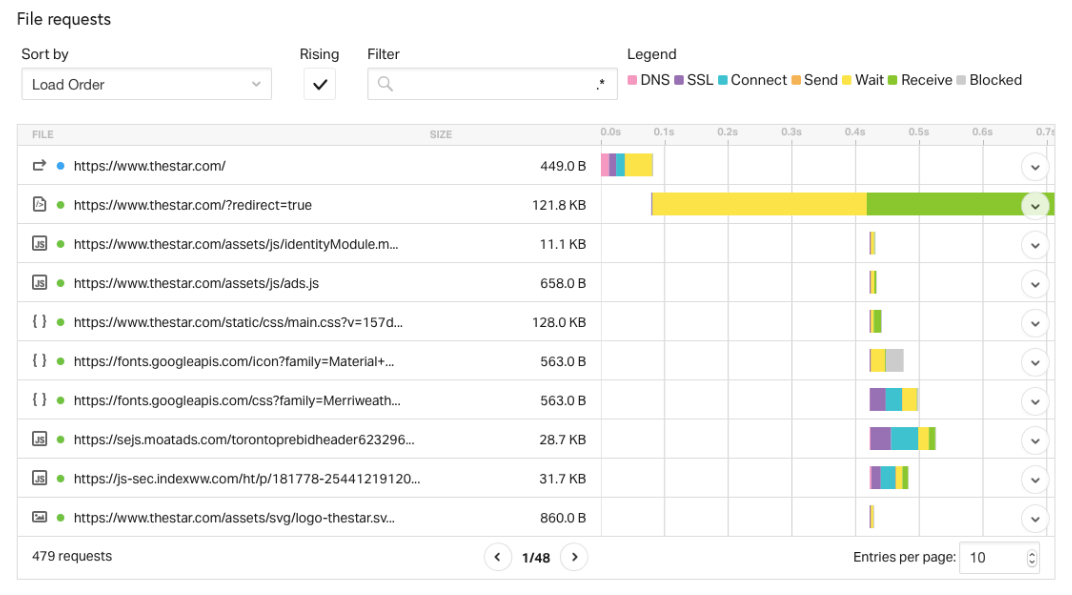Toggle the Rising checkbox
The image size is (1072, 595).
pyautogui.click(x=320, y=85)
